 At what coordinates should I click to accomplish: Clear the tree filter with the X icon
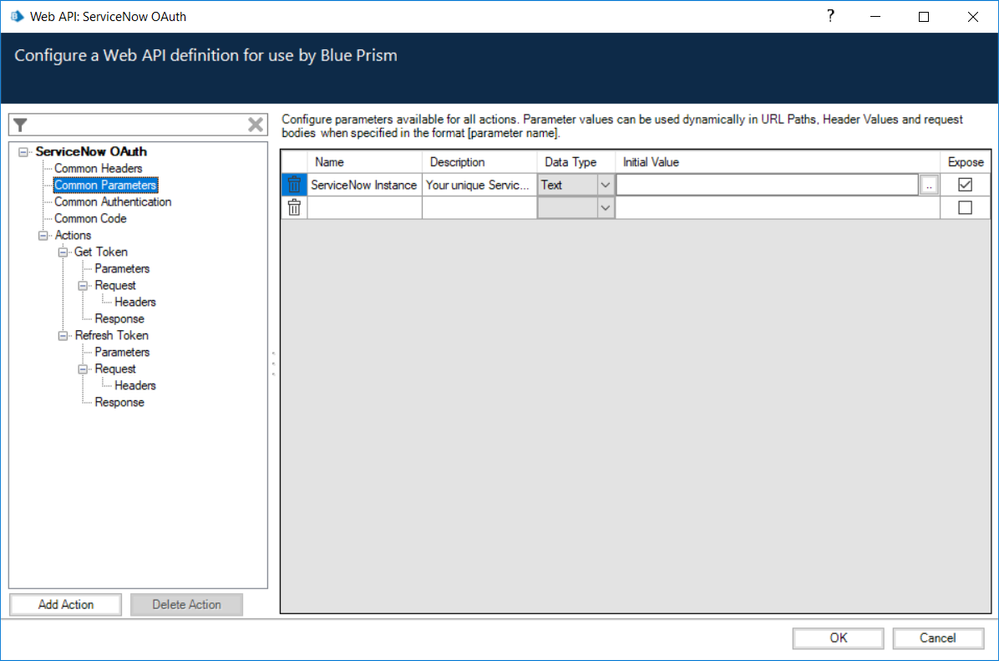256,125
